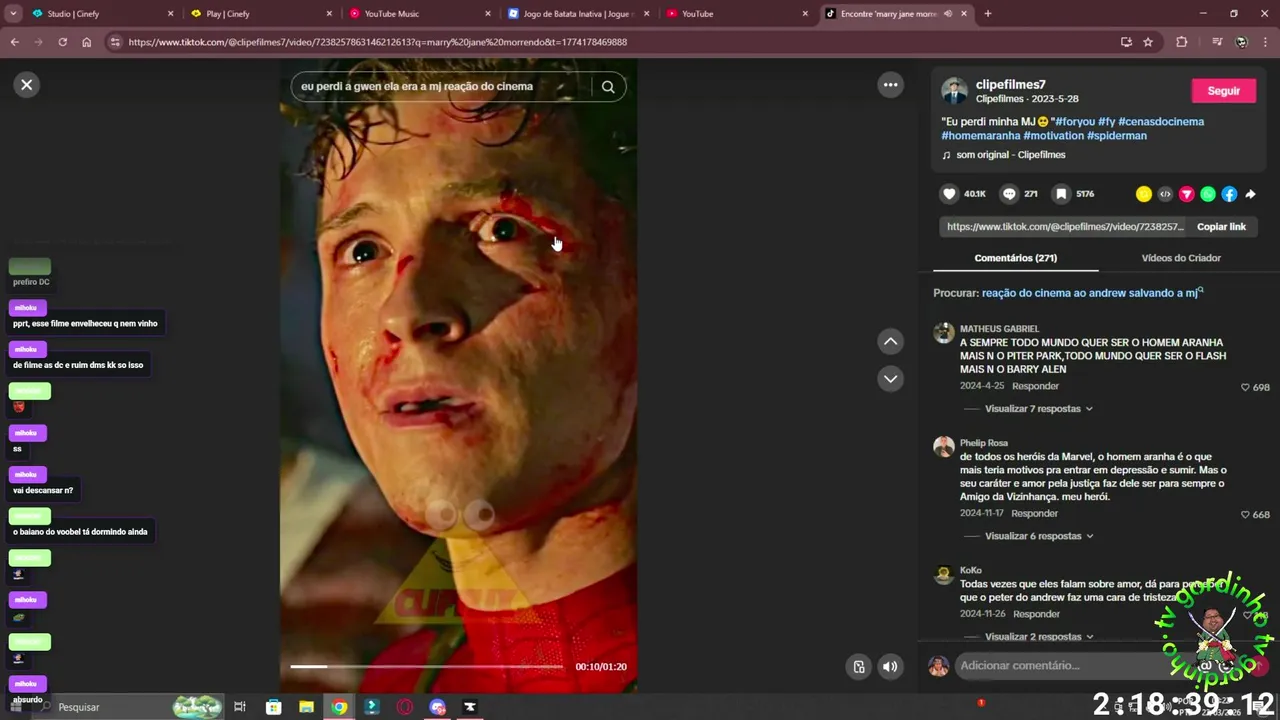
Task: Mute the video with speaker icon
Action: click(890, 667)
